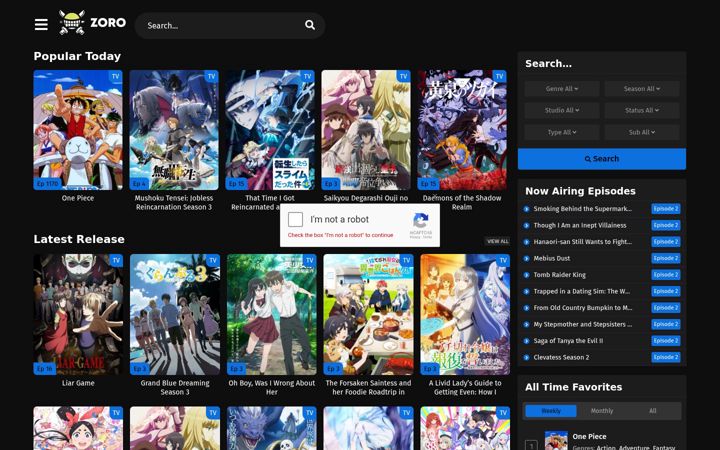The width and height of the screenshot is (720, 450).
Task: Select the Weekly favorites tab
Action: click(551, 411)
